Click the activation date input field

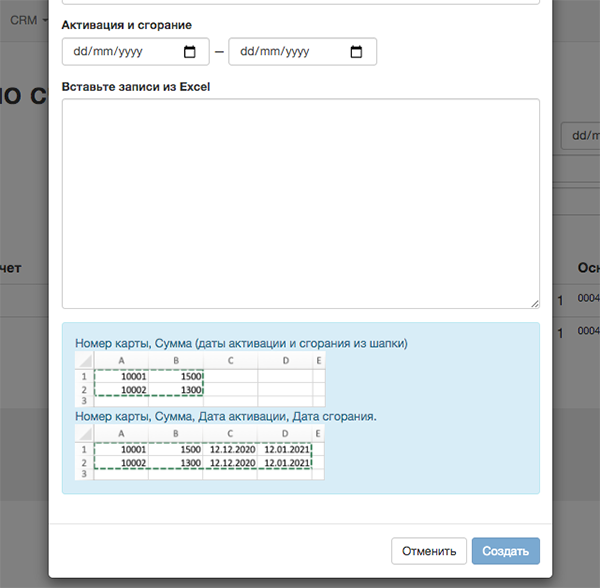[135, 52]
